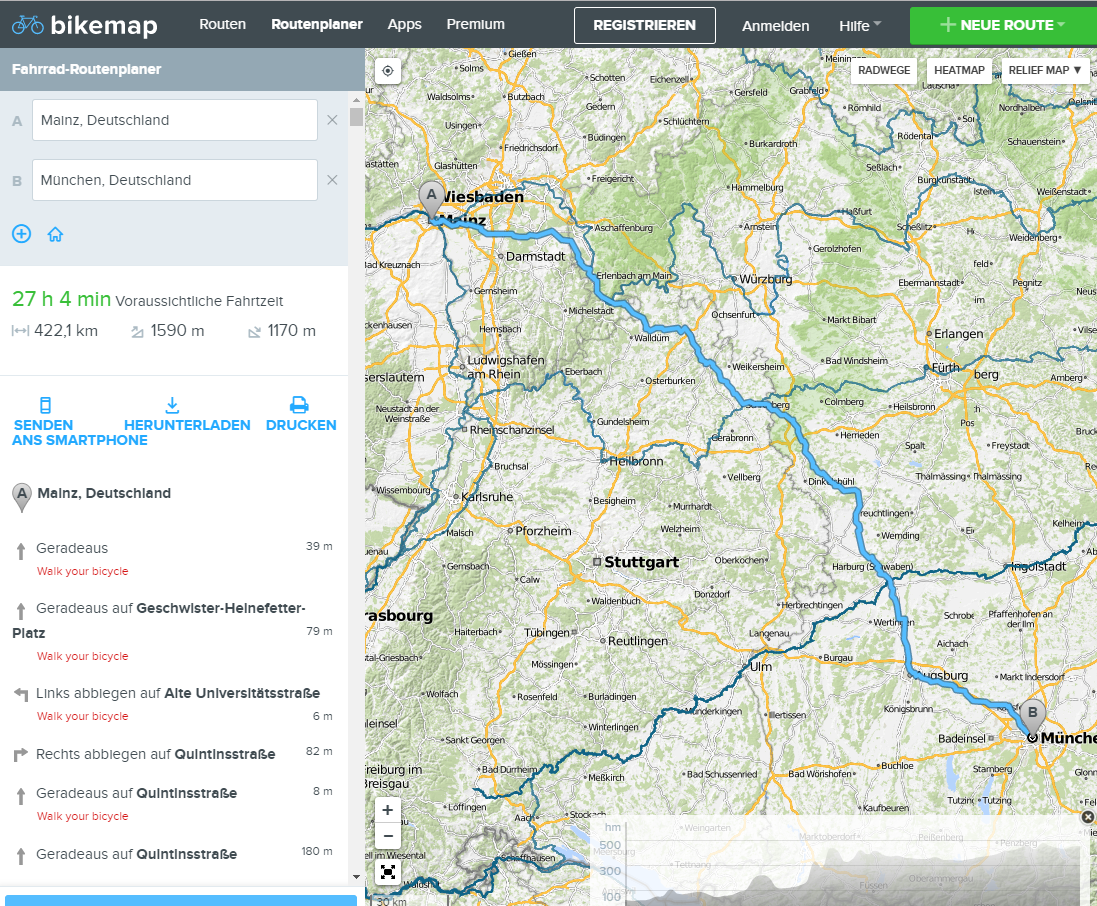Expand the Hilfe menu
The width and height of the screenshot is (1097, 906).
859,26
